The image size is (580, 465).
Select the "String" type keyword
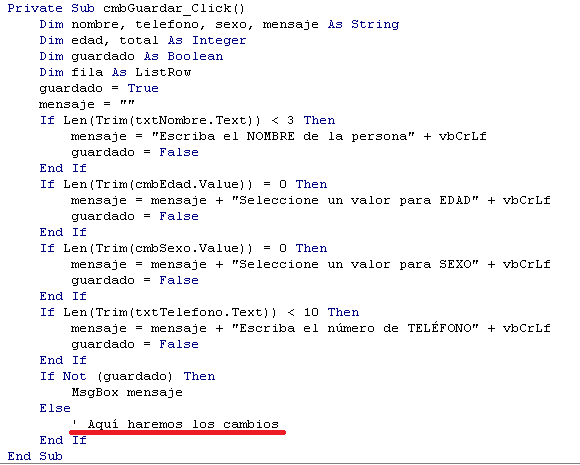pos(375,24)
